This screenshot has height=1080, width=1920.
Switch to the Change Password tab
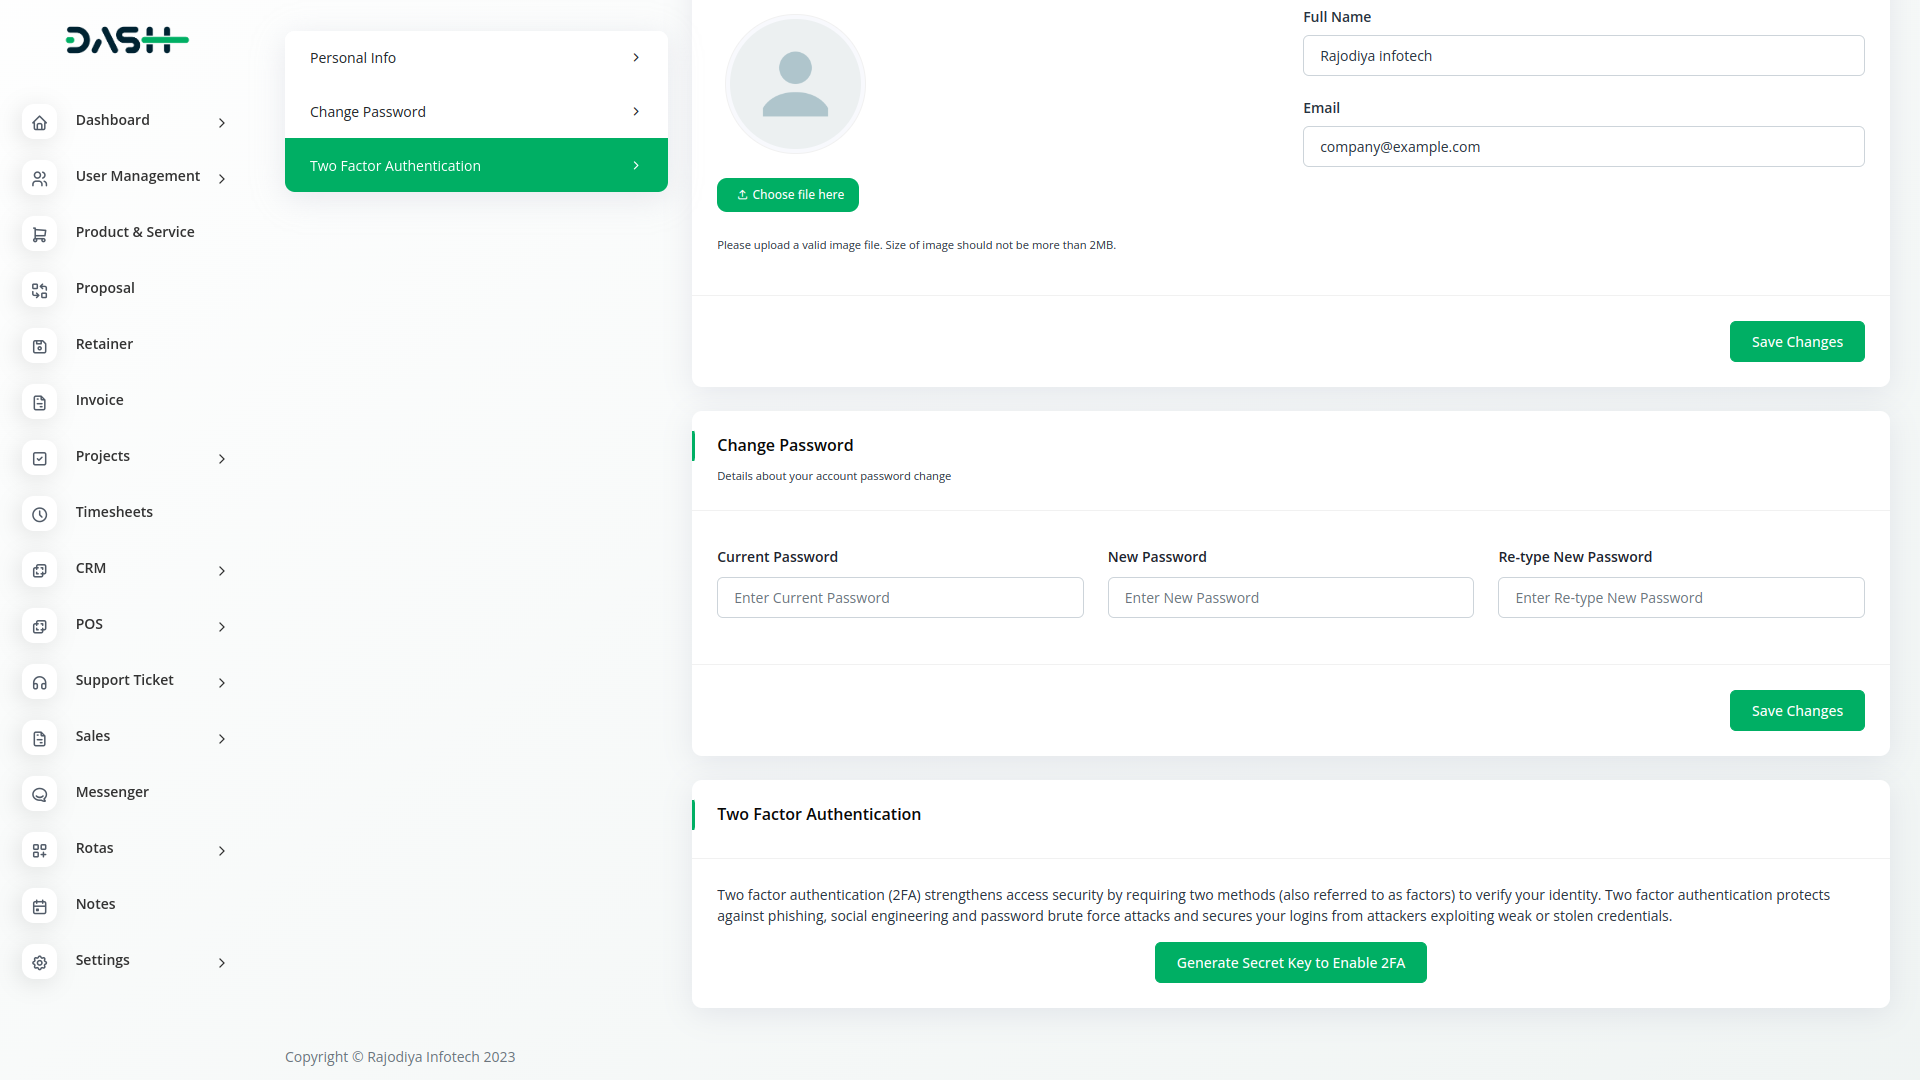(476, 112)
